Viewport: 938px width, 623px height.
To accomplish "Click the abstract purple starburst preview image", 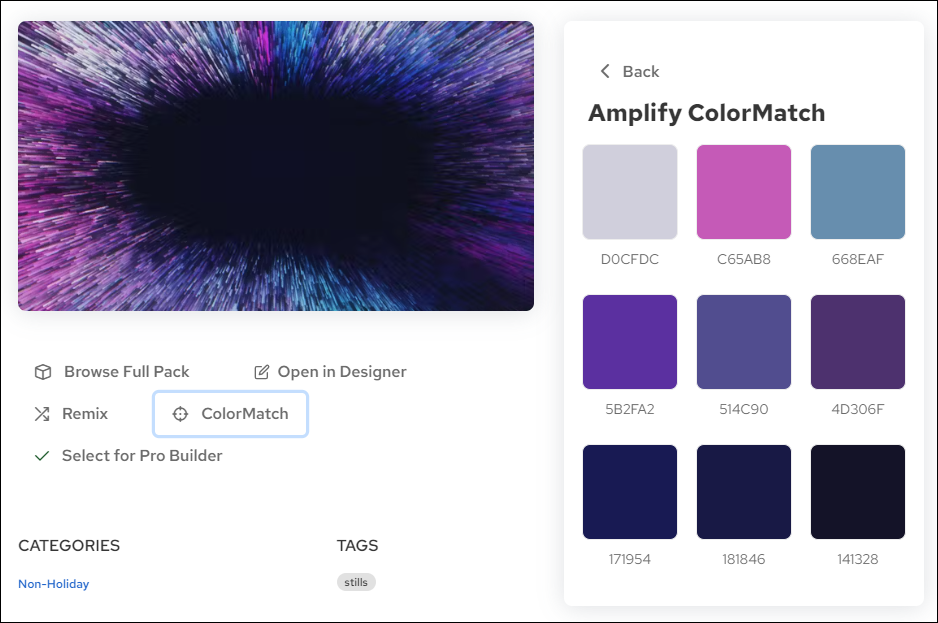I will (276, 166).
